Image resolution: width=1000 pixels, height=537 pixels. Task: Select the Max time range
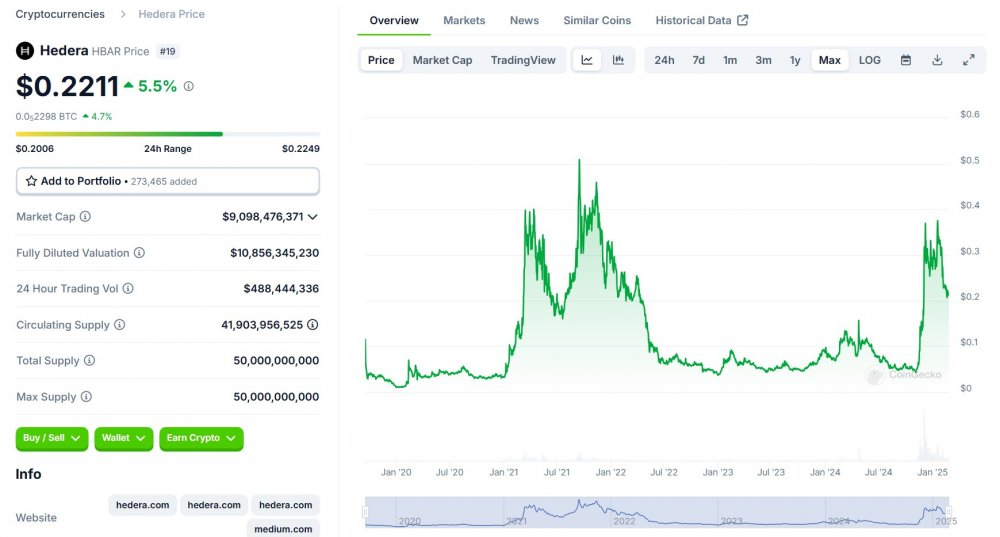coord(829,60)
